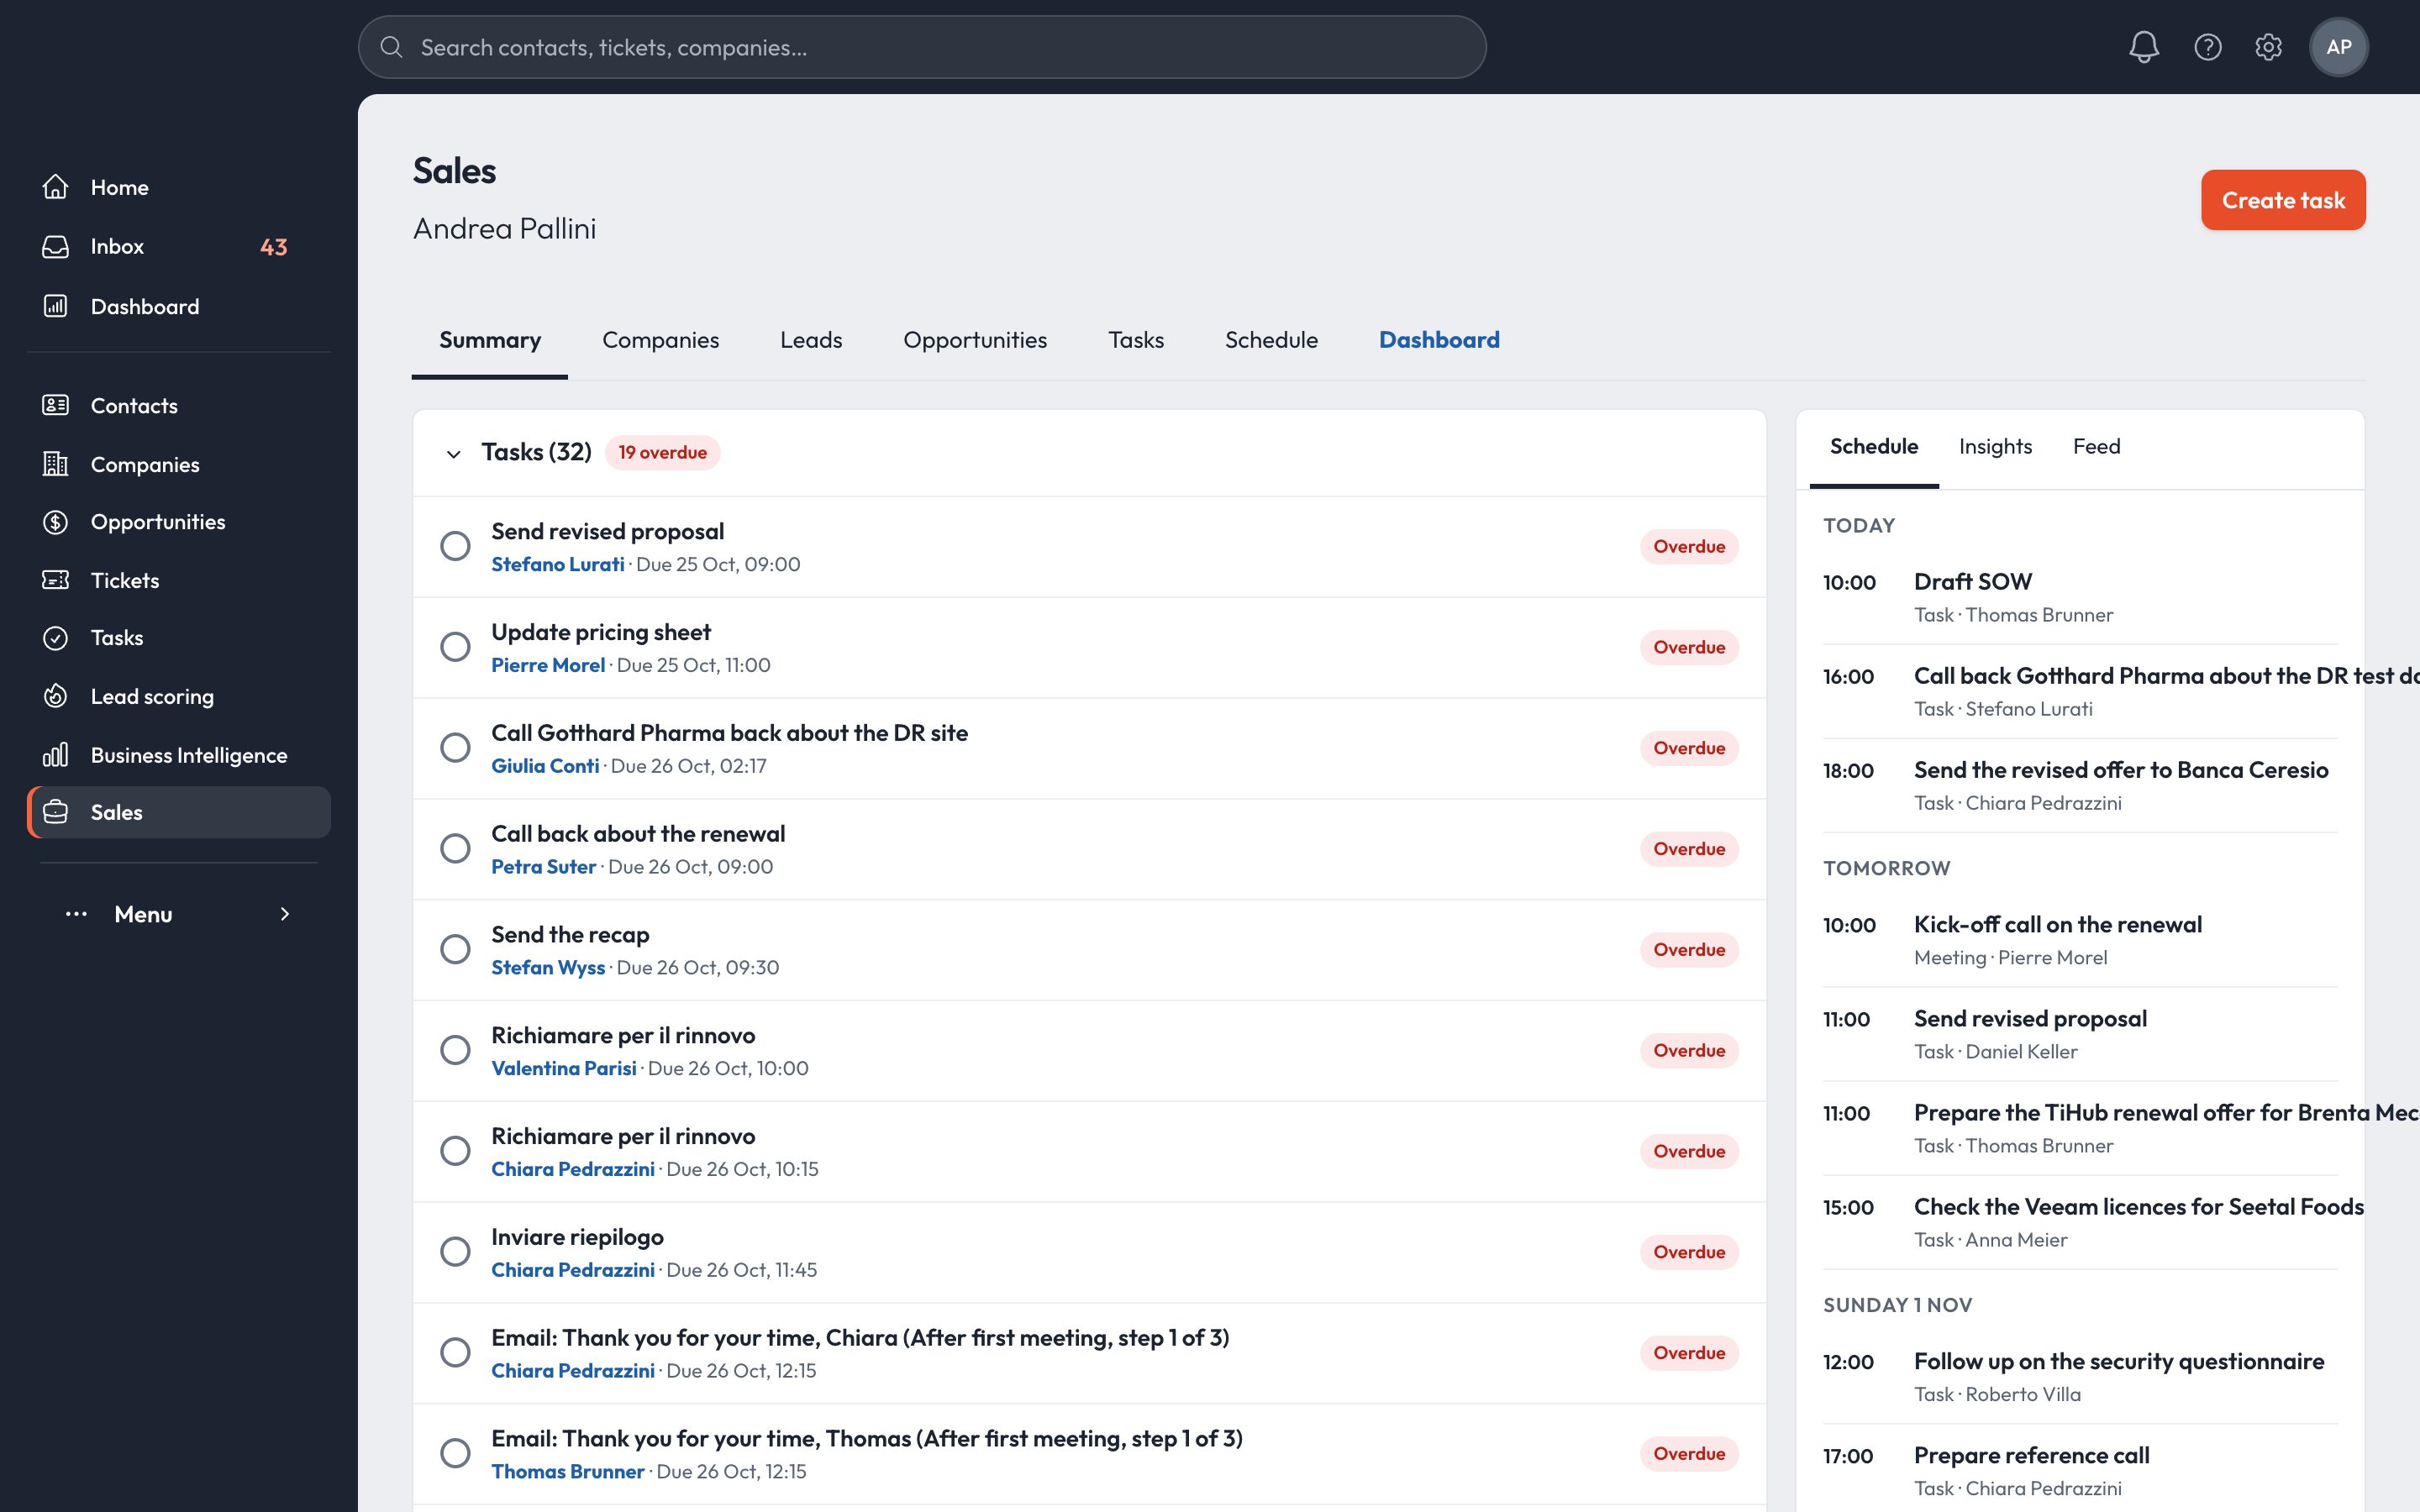Viewport: 2420px width, 1512px height.
Task: Click the AP user avatar
Action: pyautogui.click(x=2338, y=47)
